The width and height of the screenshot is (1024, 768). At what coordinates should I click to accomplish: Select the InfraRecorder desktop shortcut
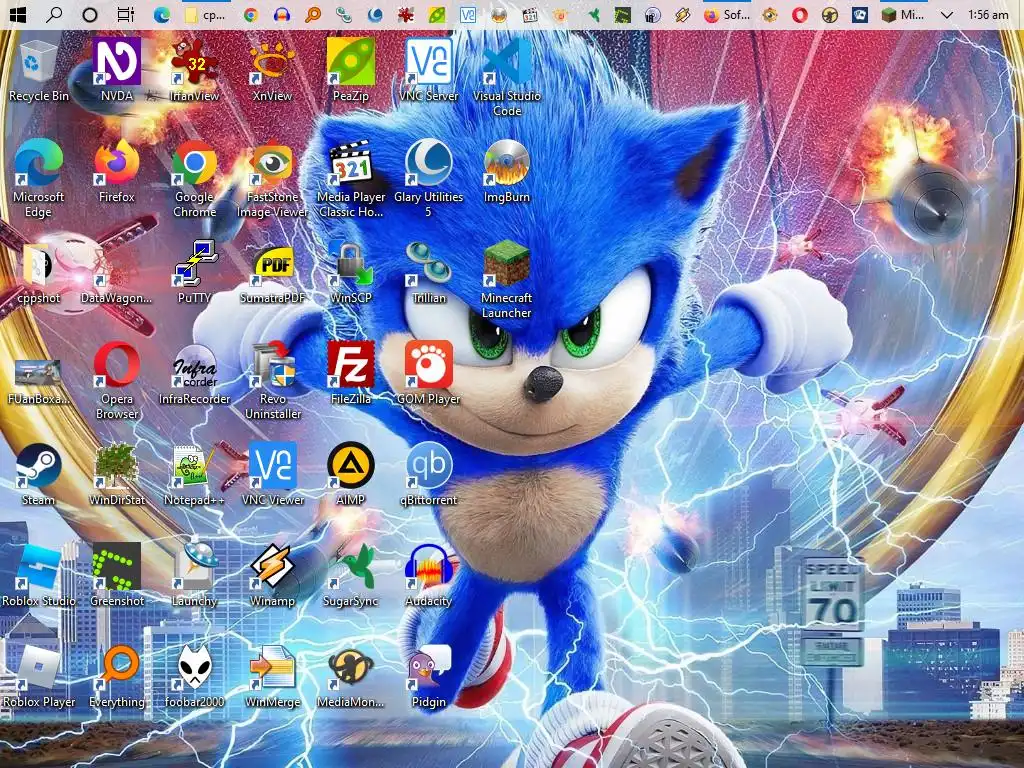(x=195, y=374)
